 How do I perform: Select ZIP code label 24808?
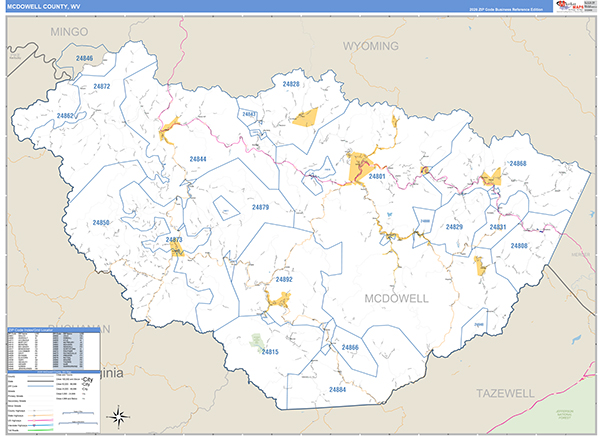(x=519, y=246)
